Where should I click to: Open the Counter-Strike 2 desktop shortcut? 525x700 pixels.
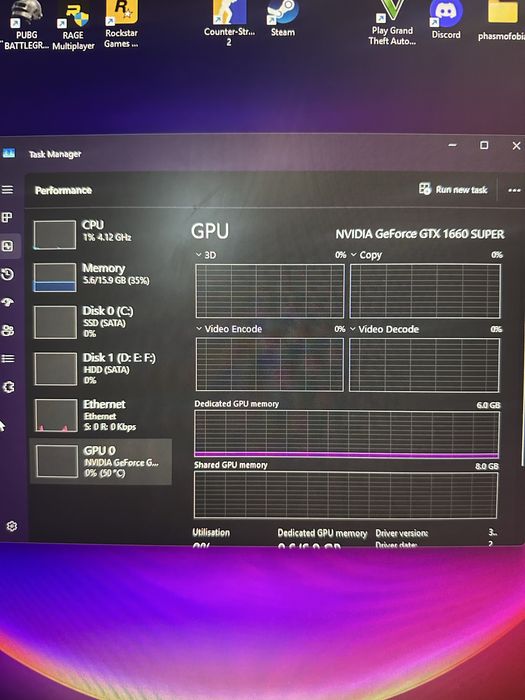(x=229, y=23)
